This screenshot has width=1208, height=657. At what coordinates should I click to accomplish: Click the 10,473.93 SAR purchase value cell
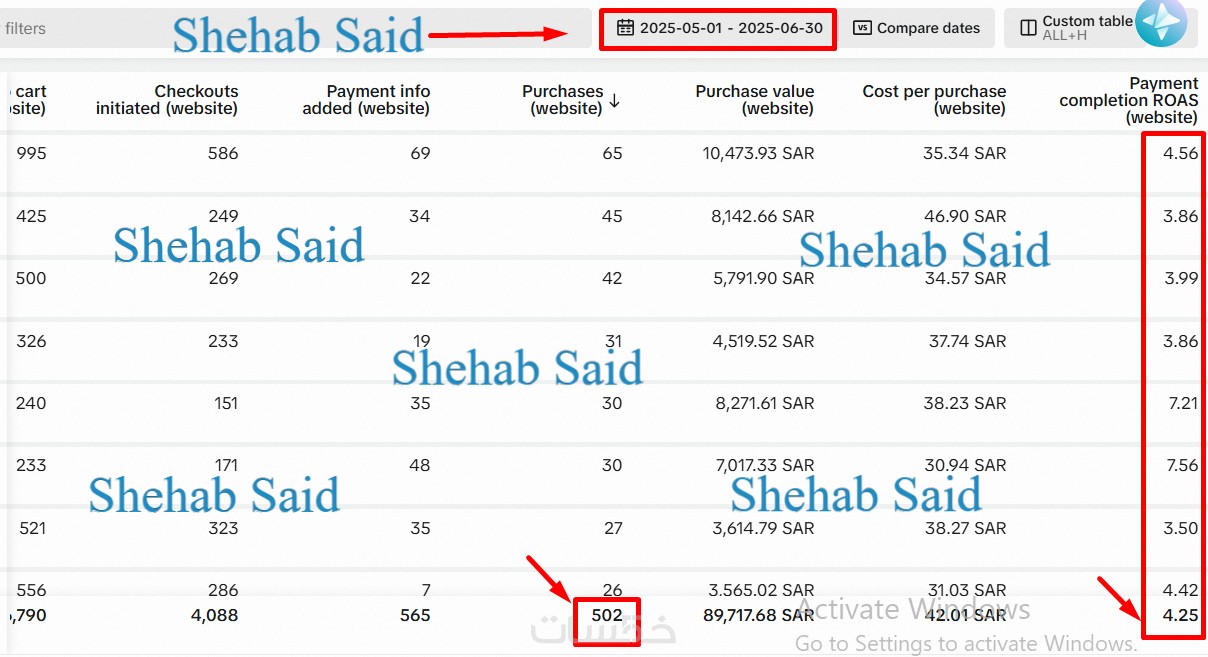758,153
